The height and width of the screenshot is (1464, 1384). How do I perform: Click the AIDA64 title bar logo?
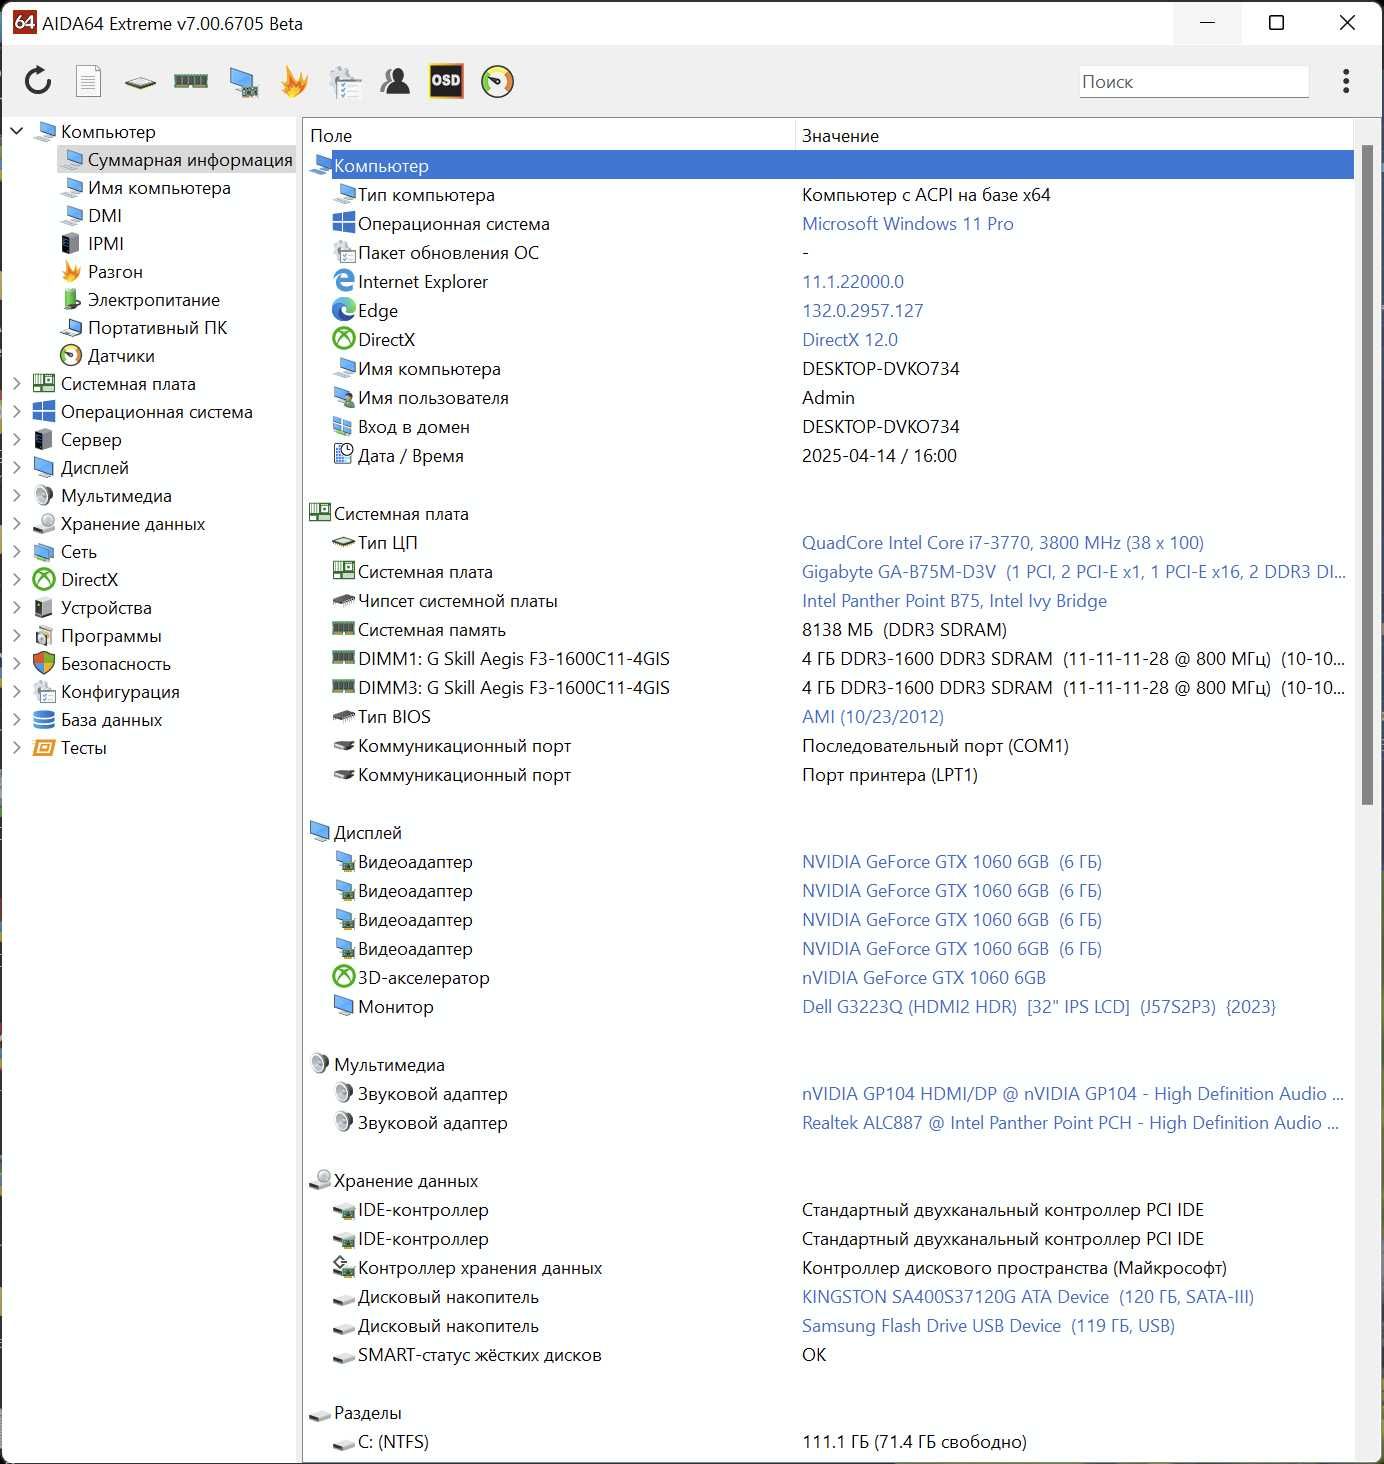24,22
